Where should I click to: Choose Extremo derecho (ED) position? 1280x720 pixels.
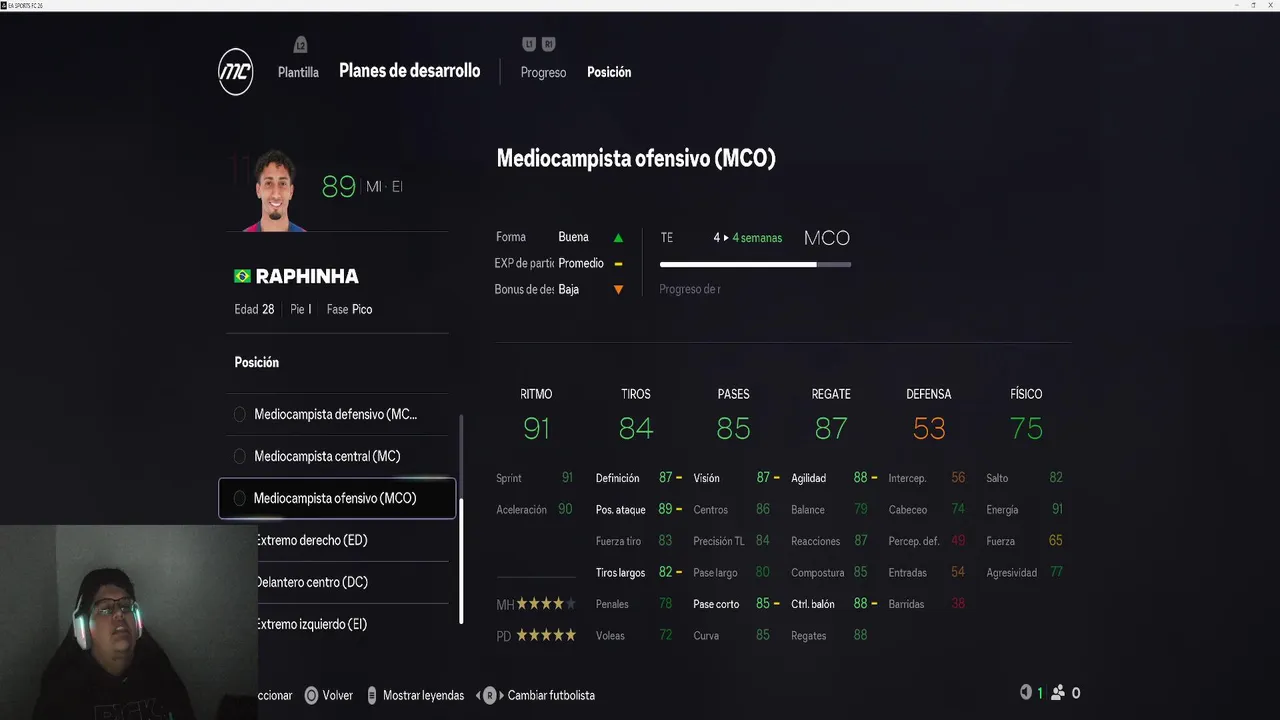pyautogui.click(x=312, y=540)
